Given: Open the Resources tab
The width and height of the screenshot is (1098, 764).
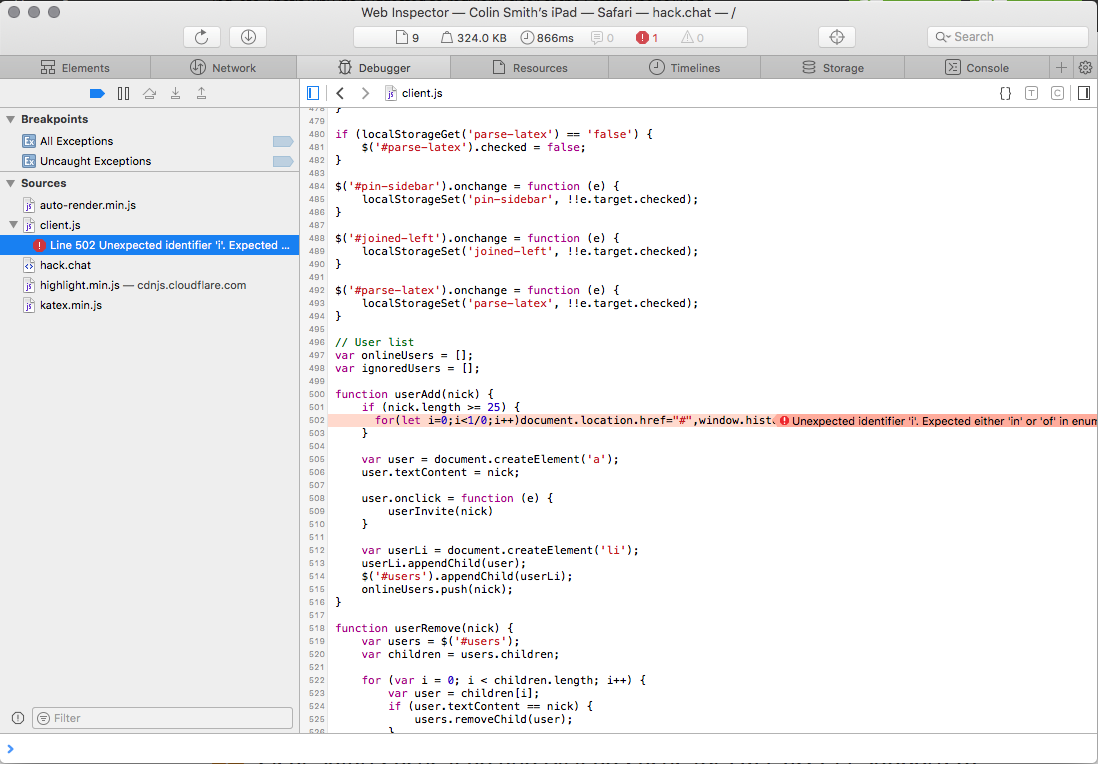Looking at the screenshot, I should [x=529, y=68].
